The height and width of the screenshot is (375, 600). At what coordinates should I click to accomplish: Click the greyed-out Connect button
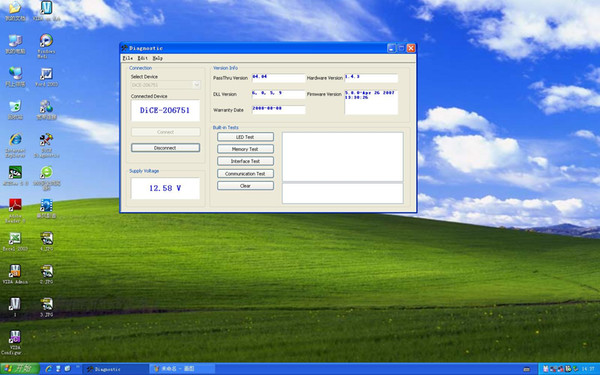(x=165, y=132)
